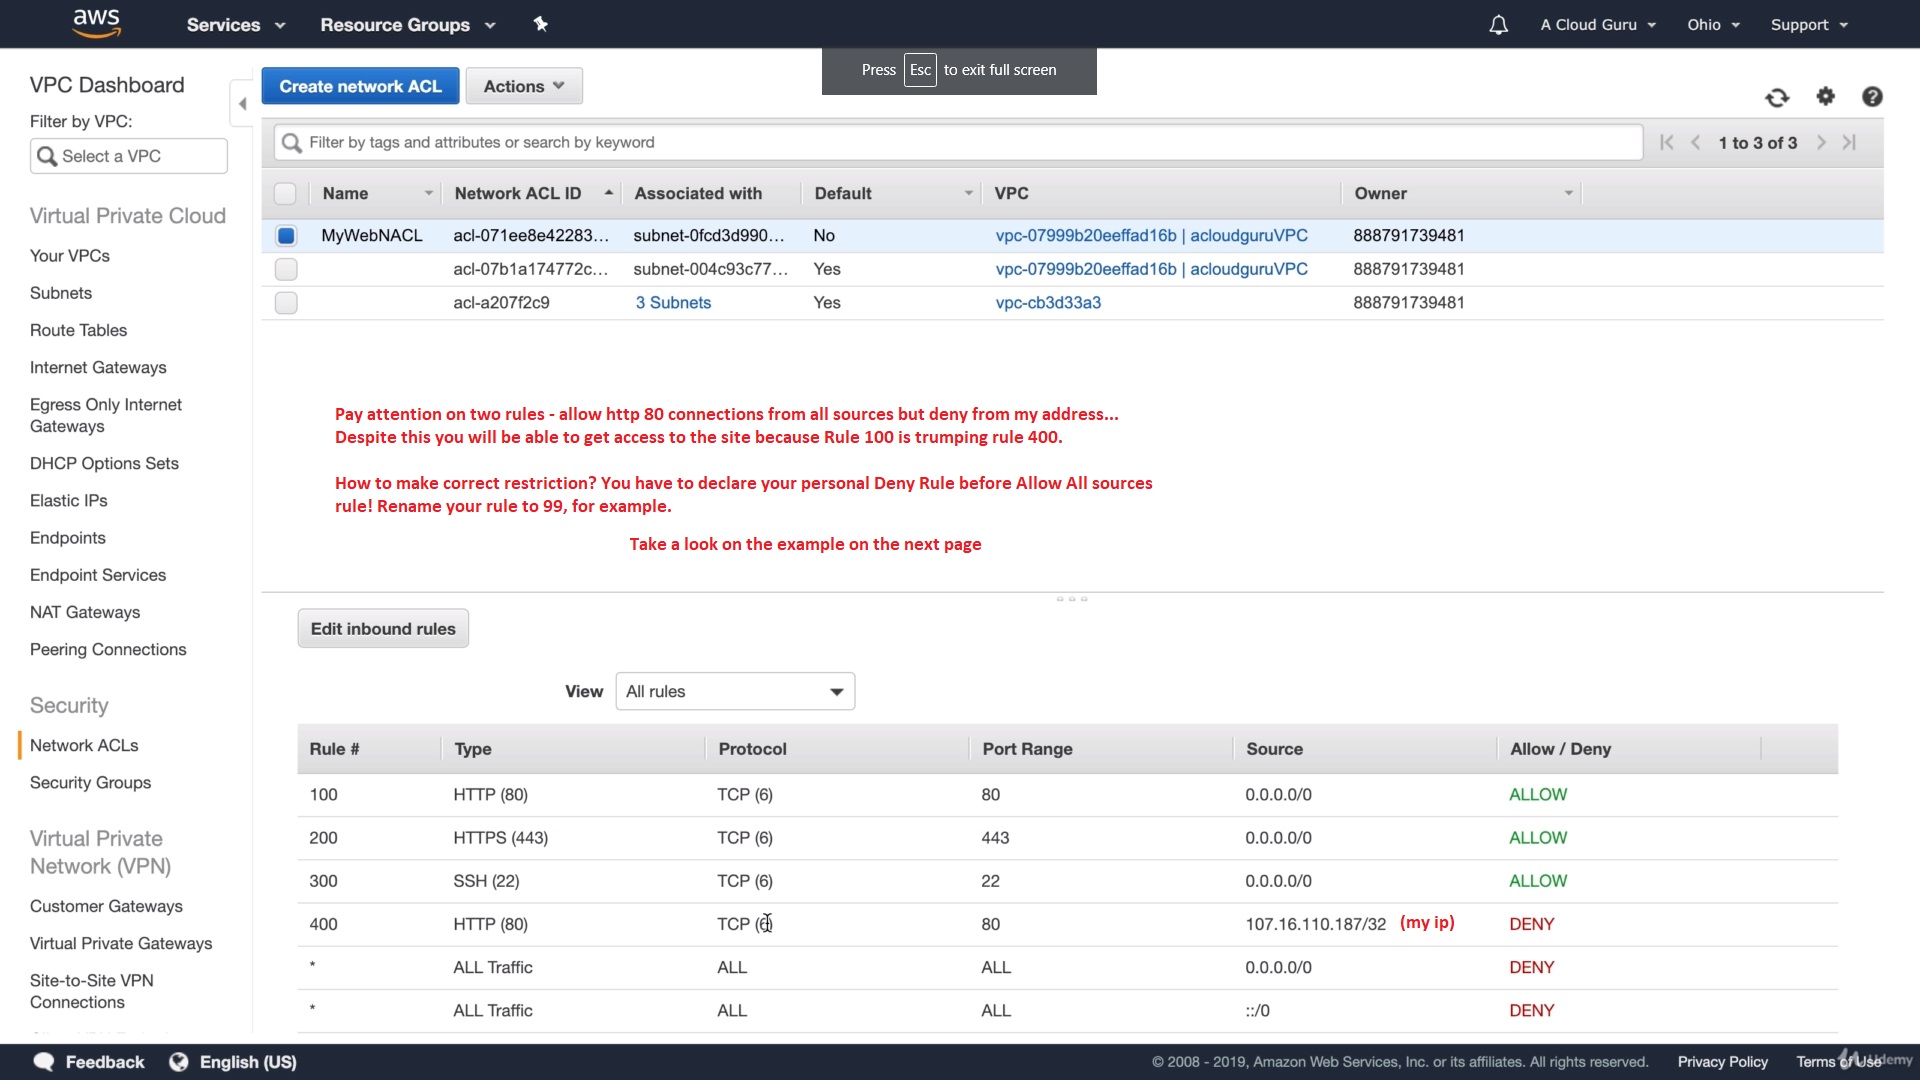Click the pin shortcuts icon in navbar
This screenshot has width=1920, height=1080.
(540, 24)
